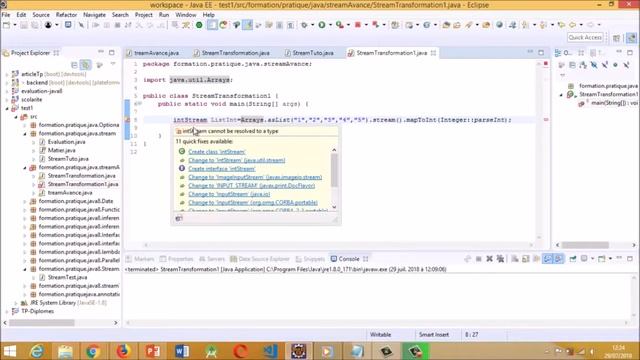This screenshot has width=640, height=360.
Task: Apply quick fix Change to 'InputStream' (java.io)
Action: 229,194
